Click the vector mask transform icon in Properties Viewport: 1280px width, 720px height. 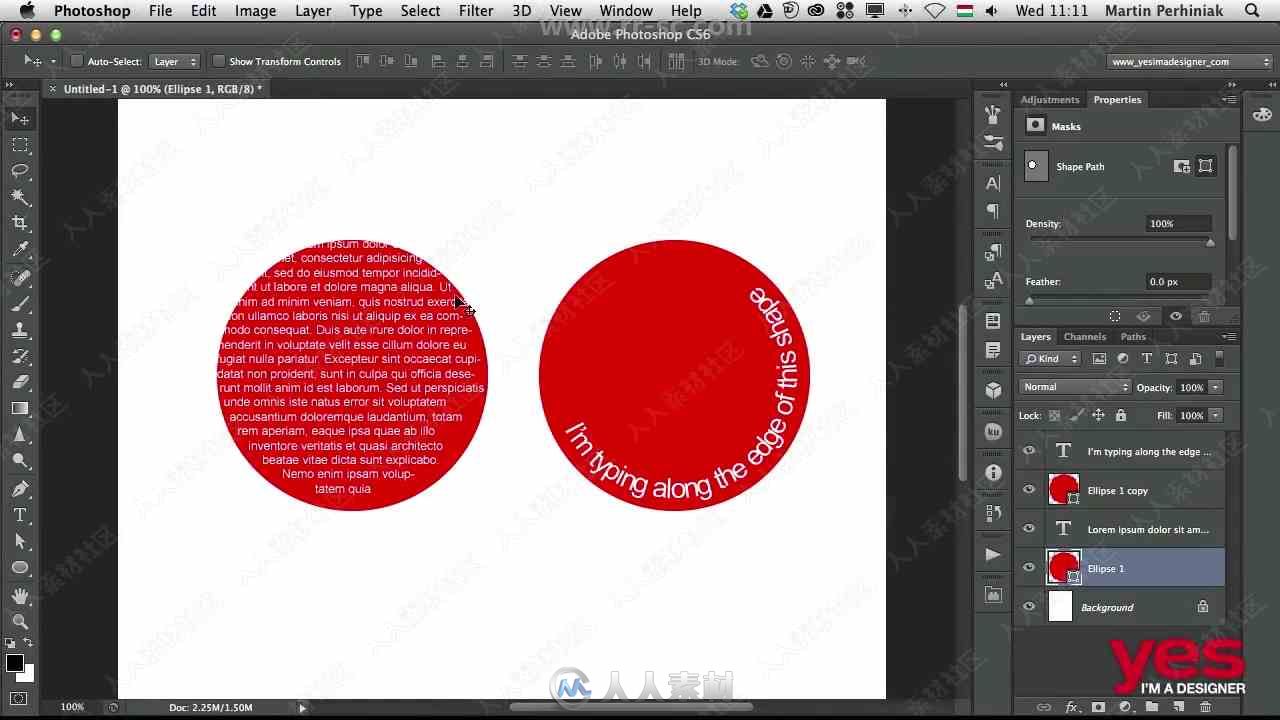point(1205,167)
